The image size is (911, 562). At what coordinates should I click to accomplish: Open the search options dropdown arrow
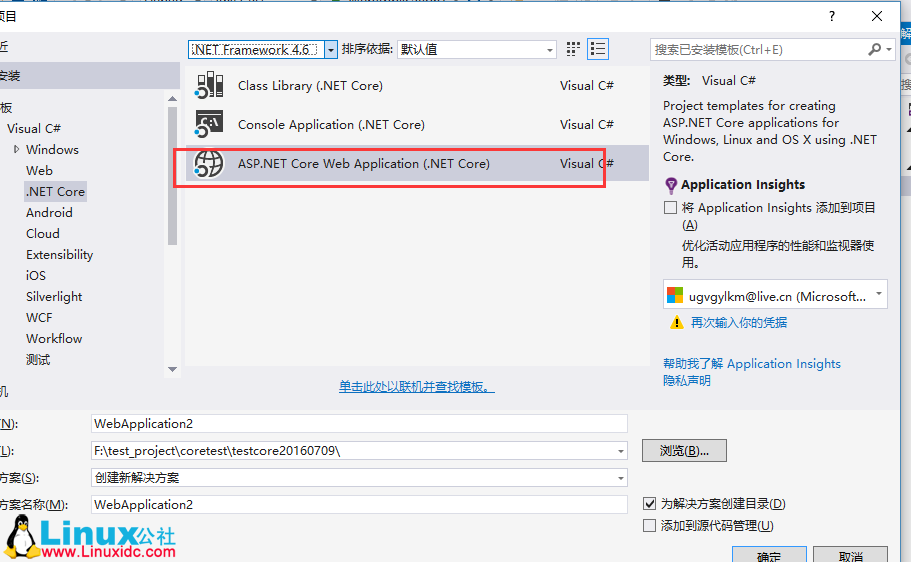click(889, 49)
